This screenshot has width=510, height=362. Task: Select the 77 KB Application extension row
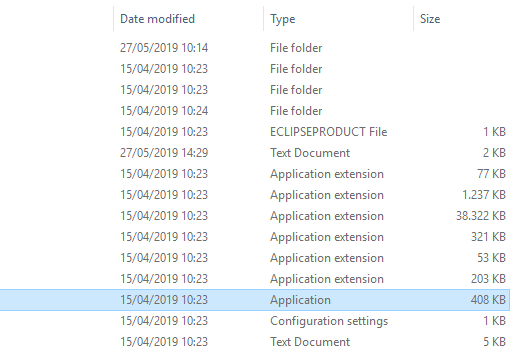(x=255, y=174)
